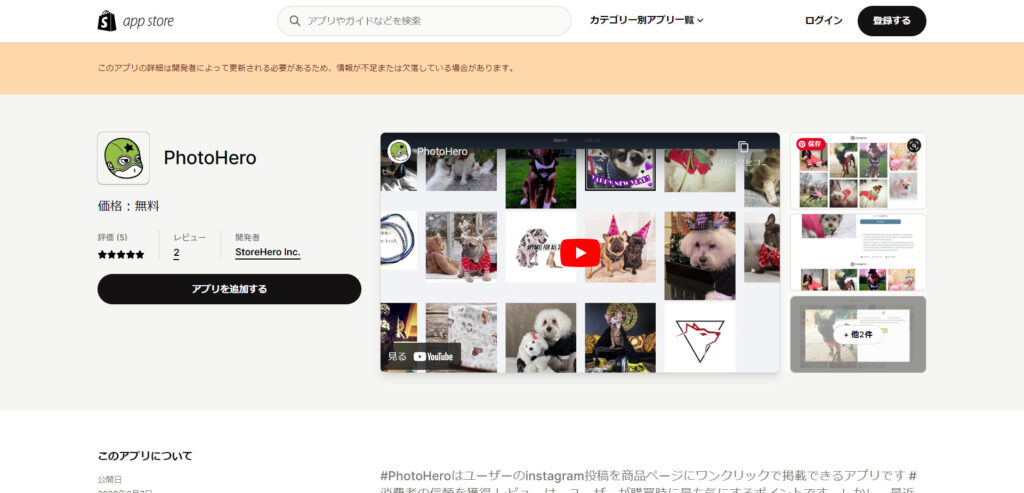
Task: Click the 価格：無料 price text
Action: tap(129, 206)
